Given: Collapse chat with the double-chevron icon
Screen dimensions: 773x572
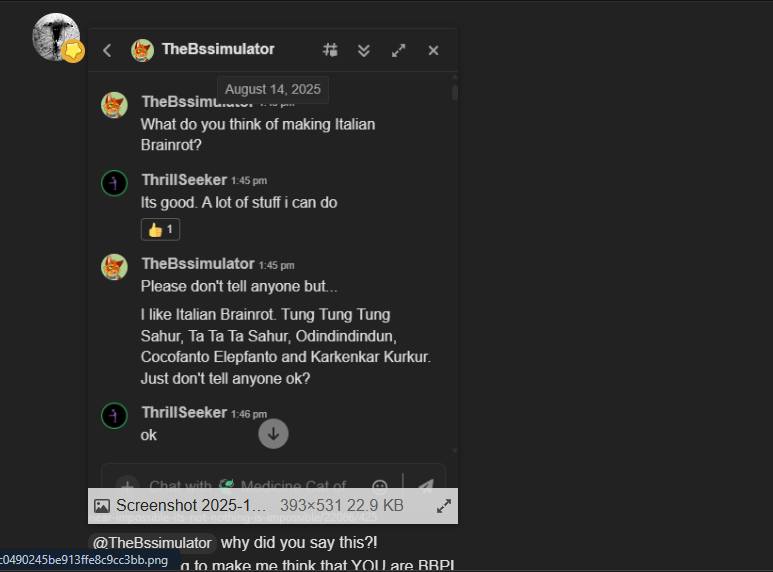Looking at the screenshot, I should [364, 50].
